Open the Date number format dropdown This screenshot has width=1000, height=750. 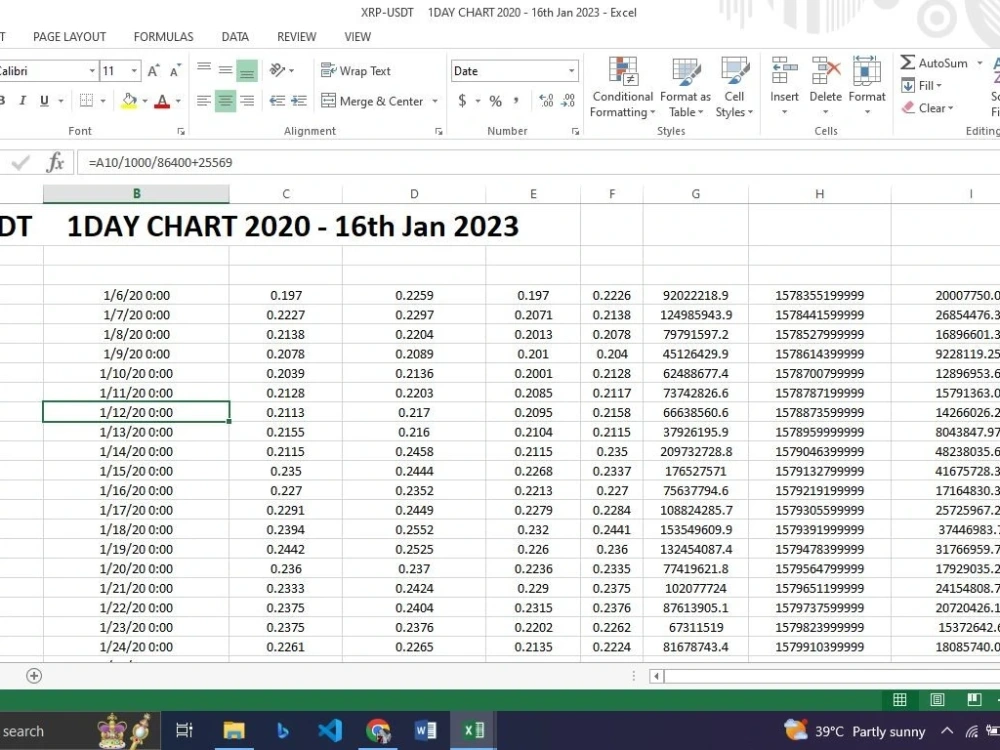(x=571, y=71)
